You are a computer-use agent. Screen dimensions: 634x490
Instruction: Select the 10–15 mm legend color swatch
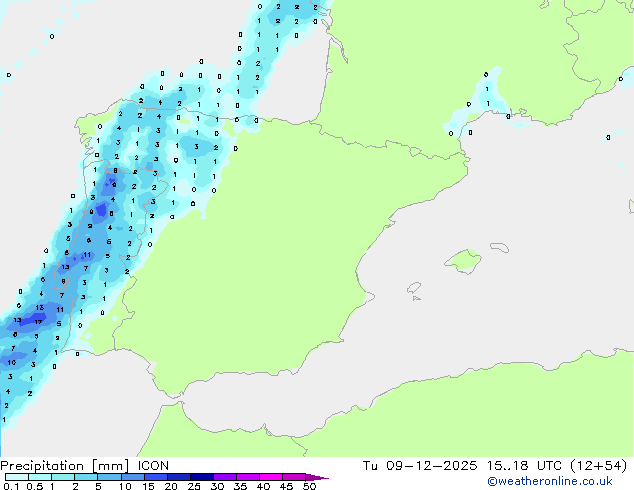(x=132, y=477)
